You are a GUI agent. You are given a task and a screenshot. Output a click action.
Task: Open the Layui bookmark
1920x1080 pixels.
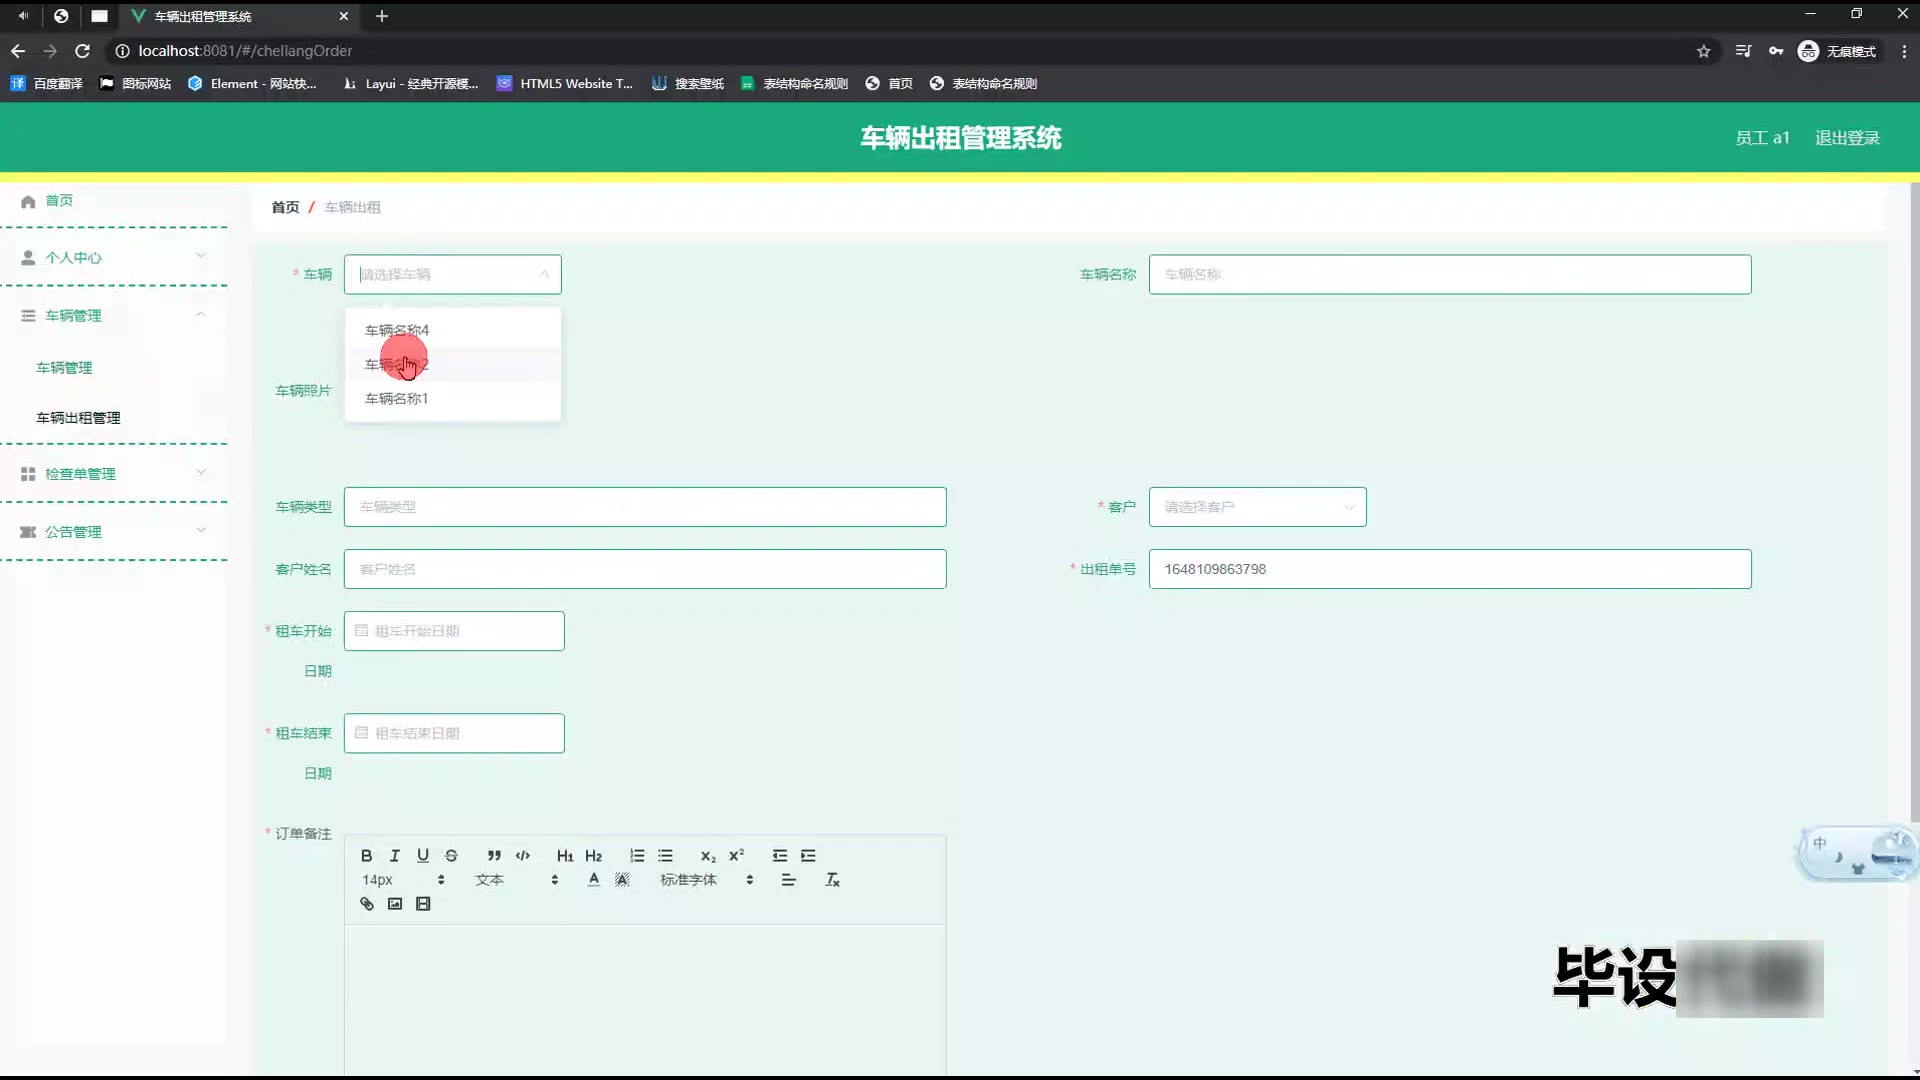411,84
